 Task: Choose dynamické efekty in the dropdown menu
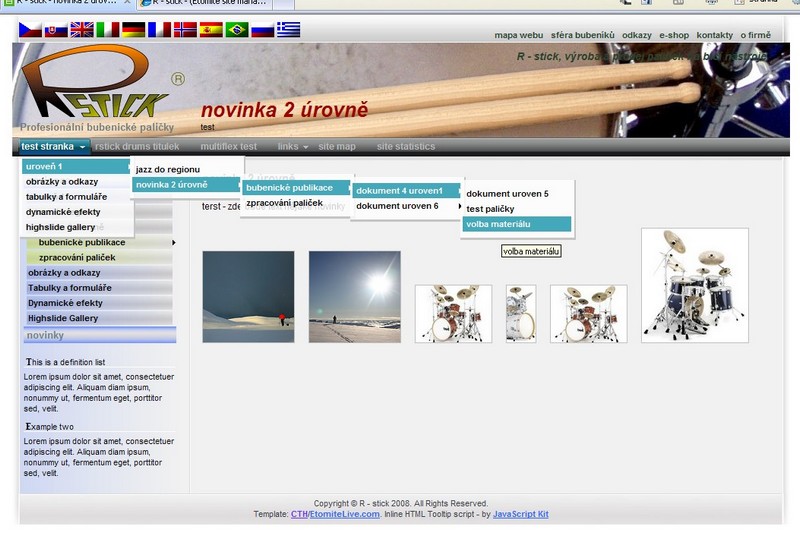click(77, 212)
